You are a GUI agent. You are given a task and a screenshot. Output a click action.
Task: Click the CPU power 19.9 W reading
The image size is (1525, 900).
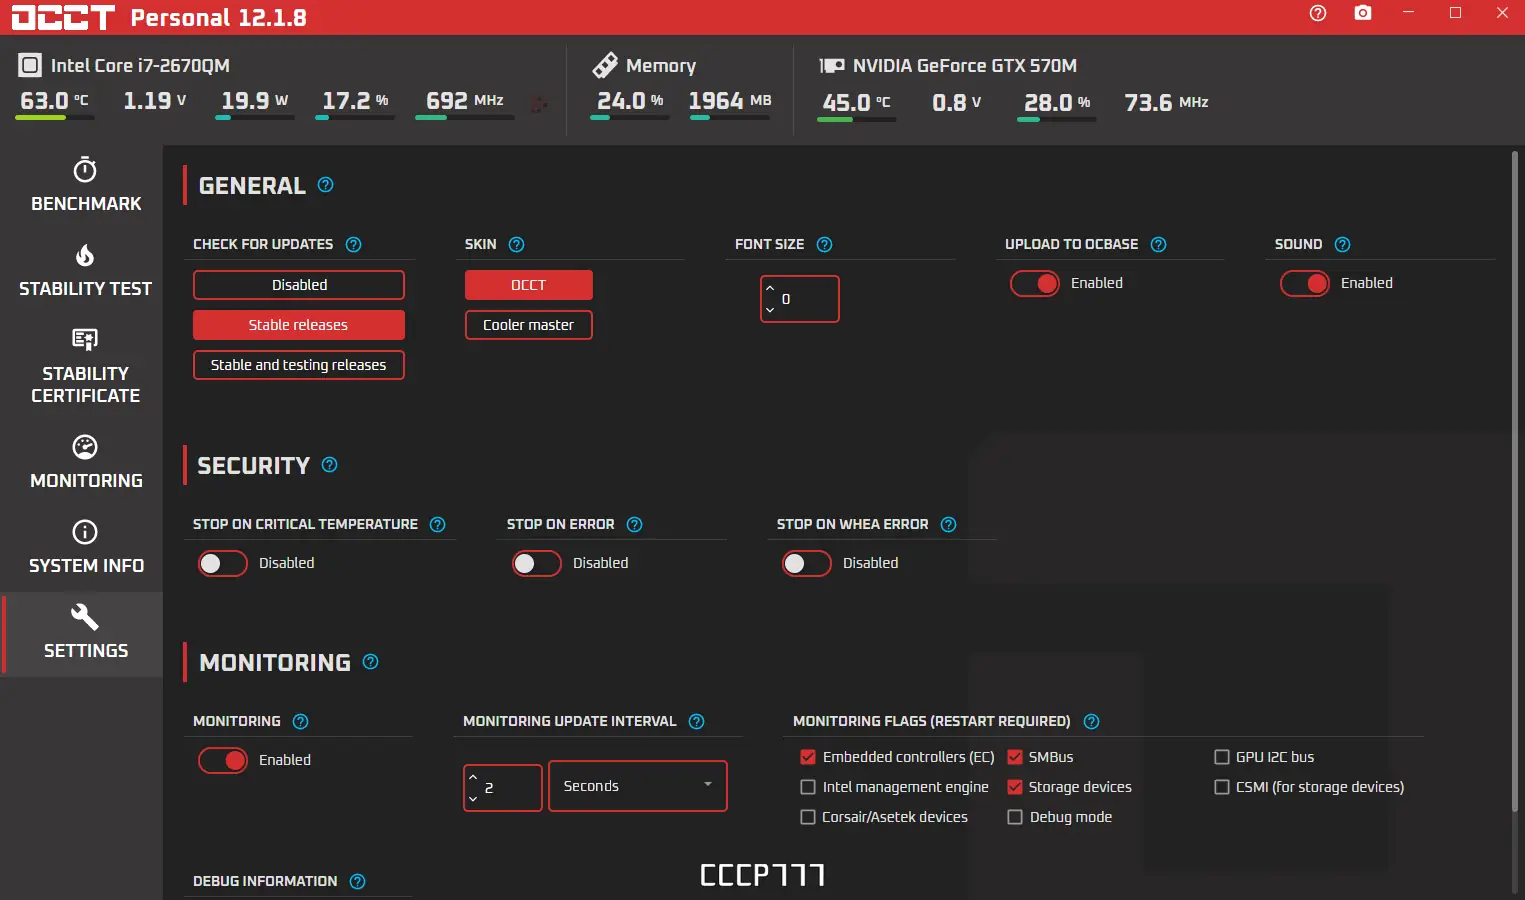pyautogui.click(x=255, y=101)
